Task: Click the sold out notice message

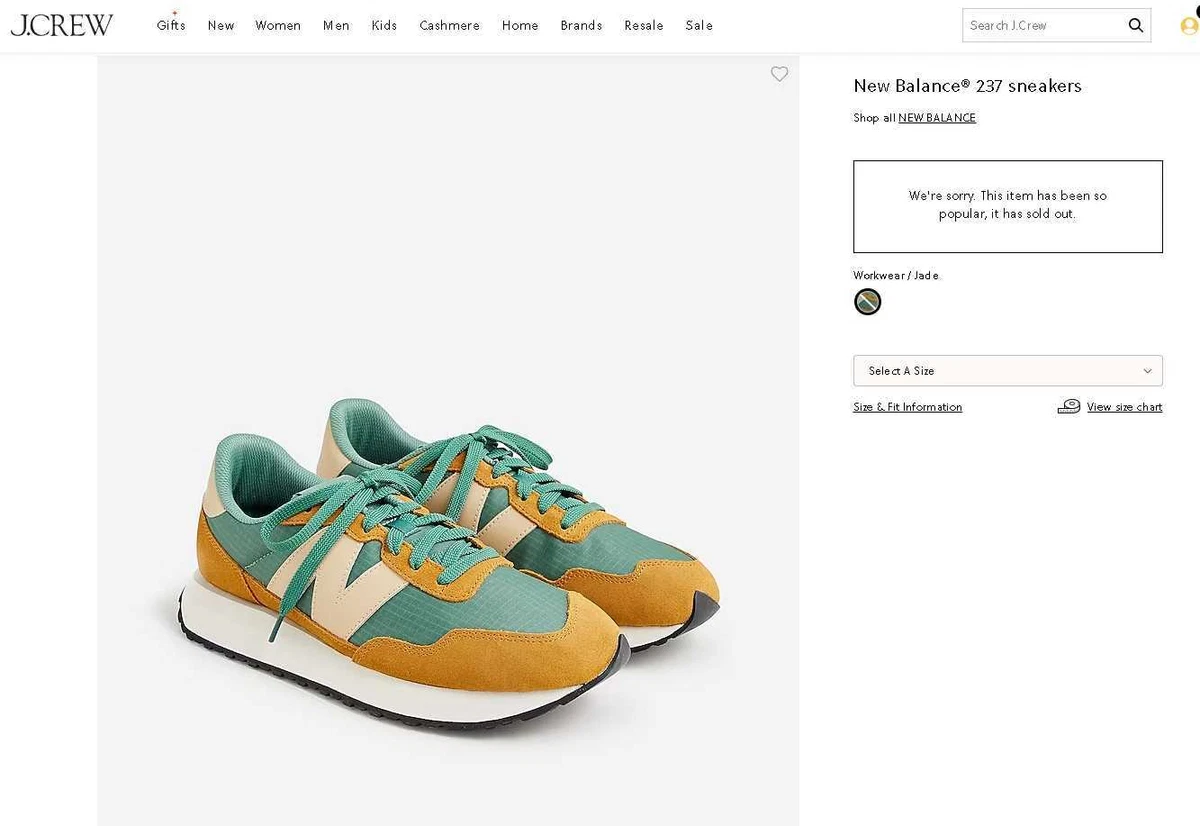Action: [x=1008, y=205]
